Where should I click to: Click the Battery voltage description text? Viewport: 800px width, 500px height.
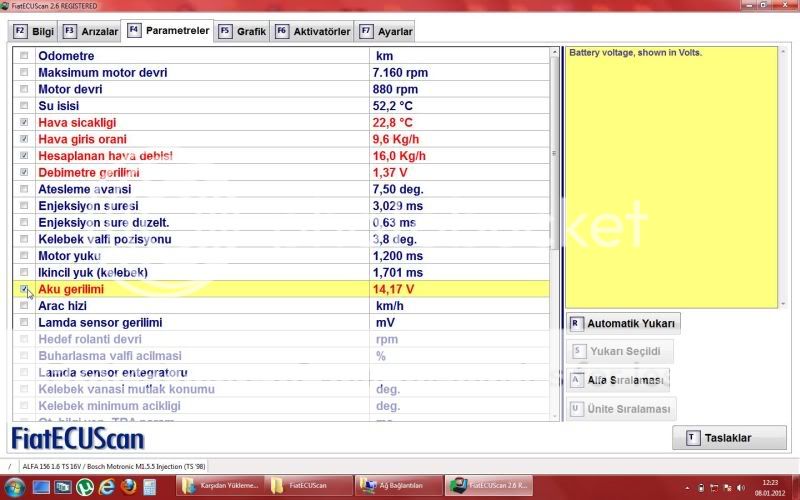(x=635, y=53)
